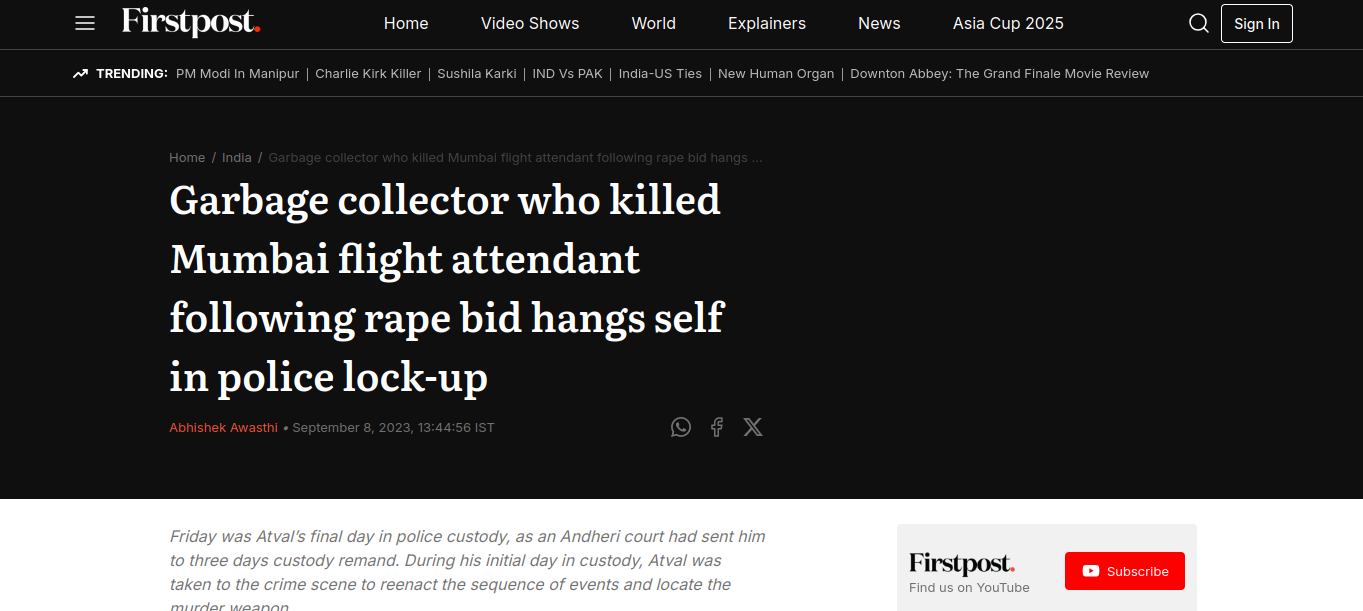Open trending topic New Human Organ

coord(776,74)
